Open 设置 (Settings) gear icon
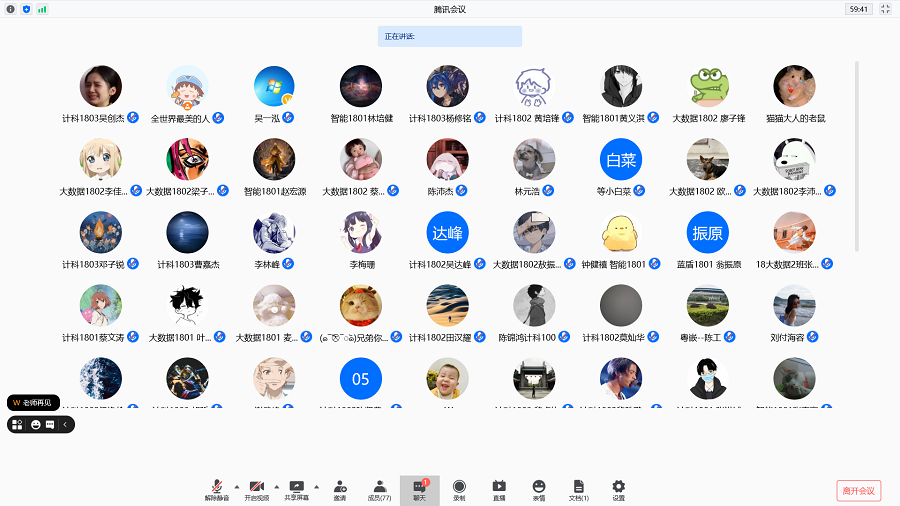The image size is (900, 506). tap(618, 488)
